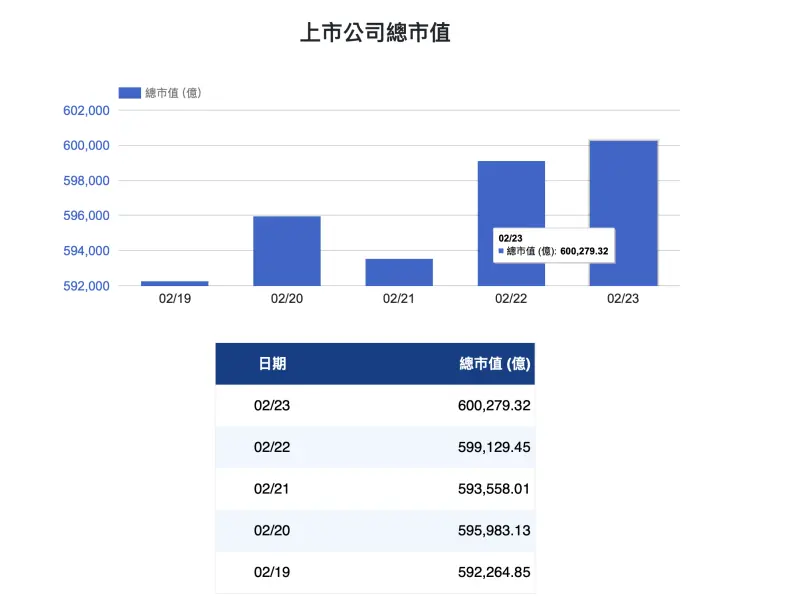
Task: Click the 02/19 x-axis label
Action: 174,298
